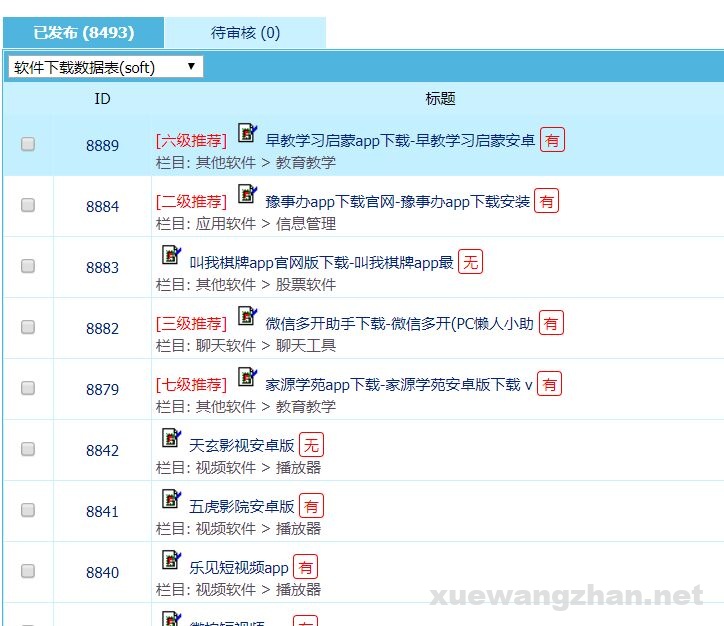724x626 pixels.
Task: Open 叫我棋牌app官网版下载 title link
Action: click(x=321, y=262)
